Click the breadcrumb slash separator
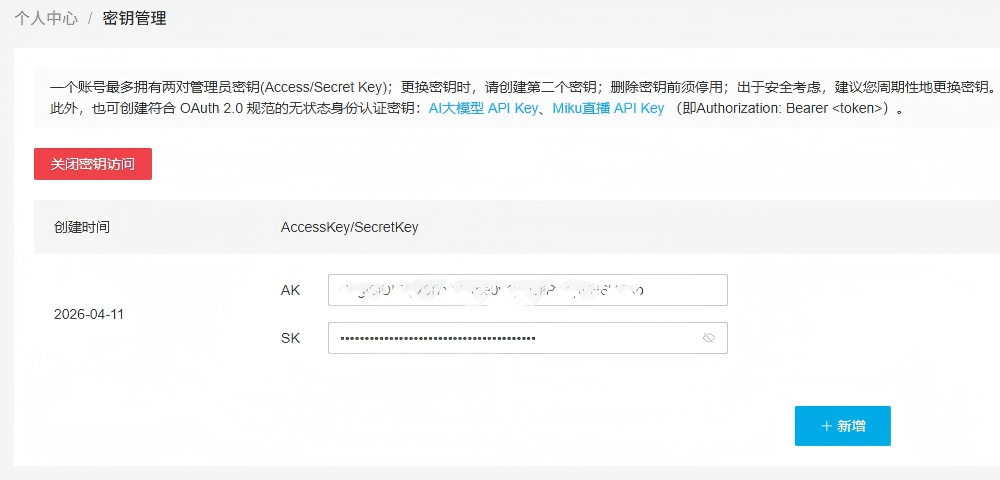1000x480 pixels. click(90, 18)
